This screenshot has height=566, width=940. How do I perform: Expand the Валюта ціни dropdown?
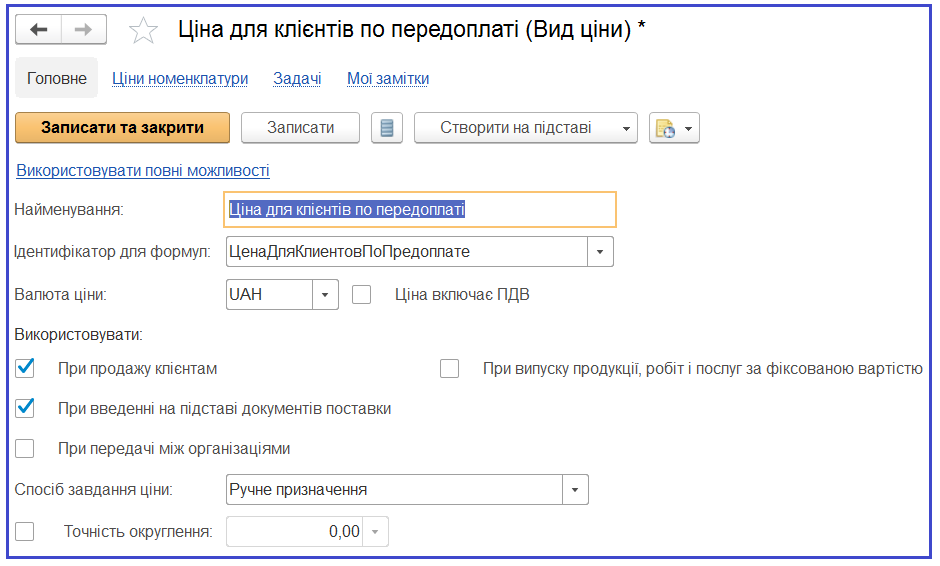pyautogui.click(x=325, y=294)
